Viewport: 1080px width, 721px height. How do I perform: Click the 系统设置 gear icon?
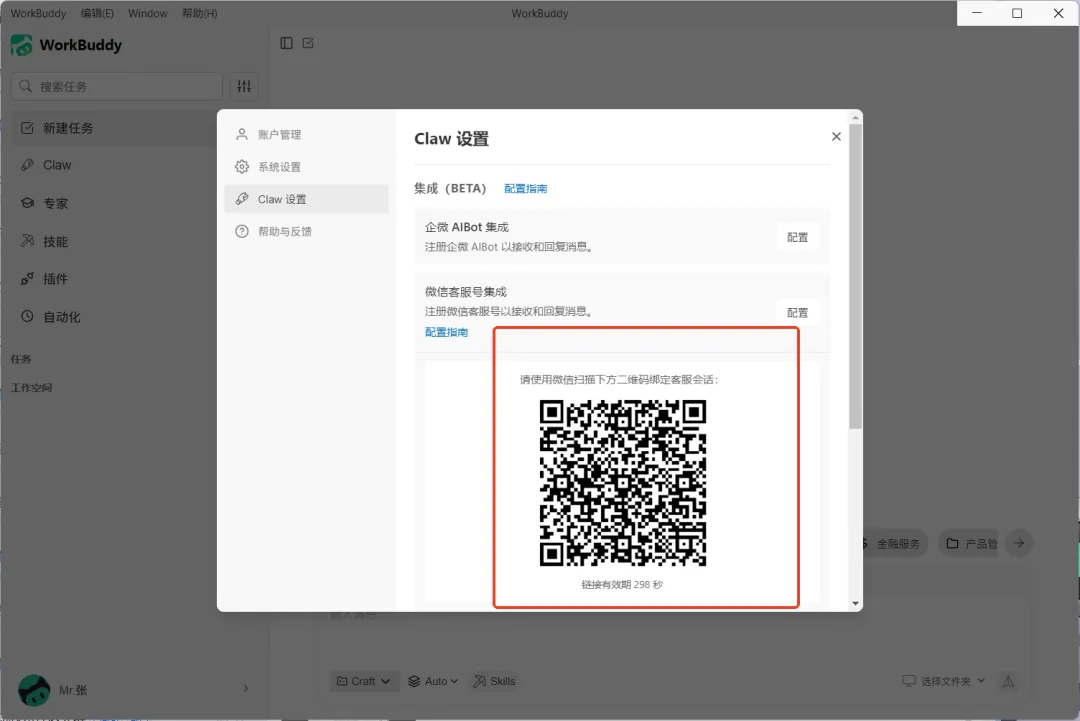[242, 167]
